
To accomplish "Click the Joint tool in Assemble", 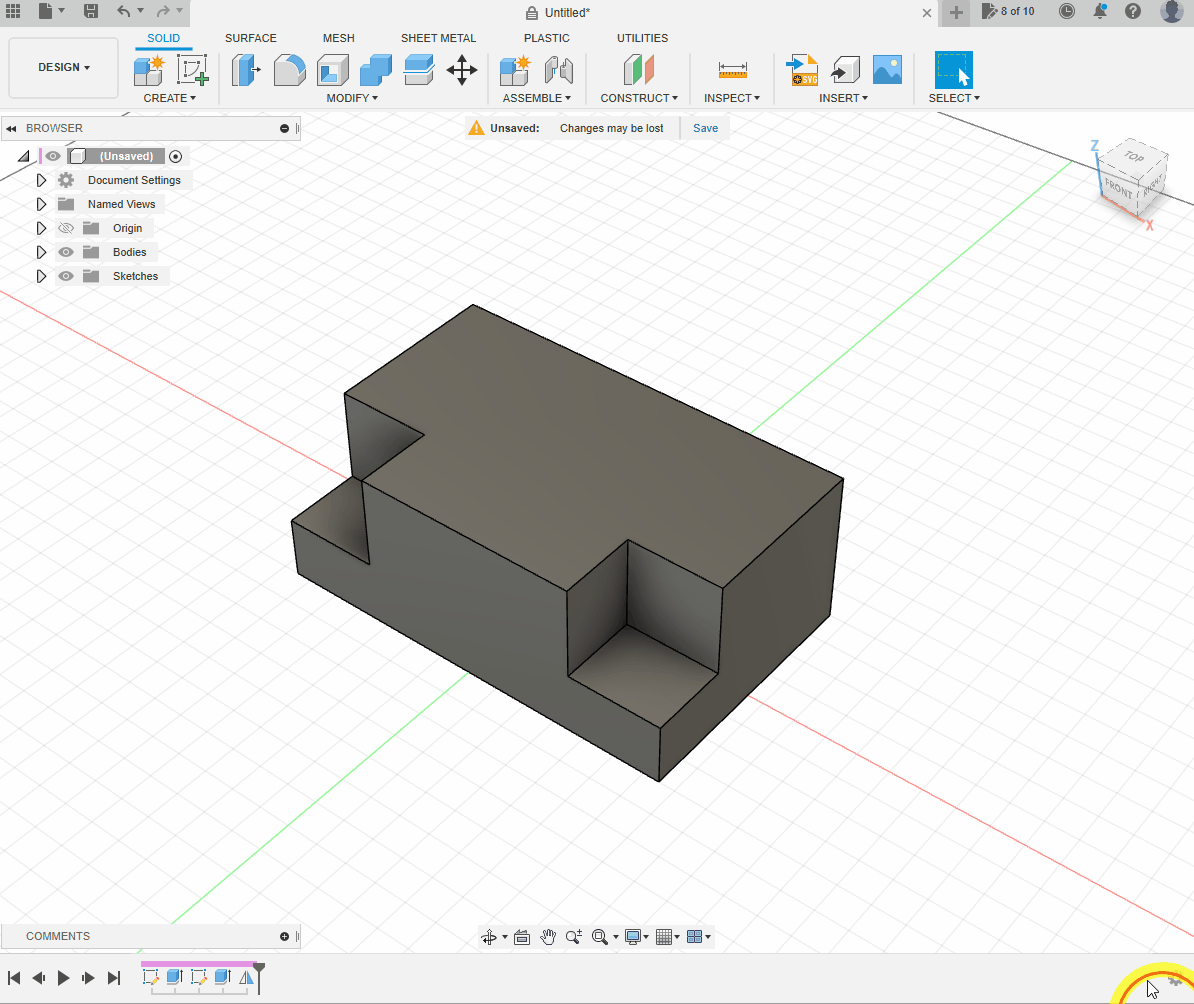I will (558, 70).
